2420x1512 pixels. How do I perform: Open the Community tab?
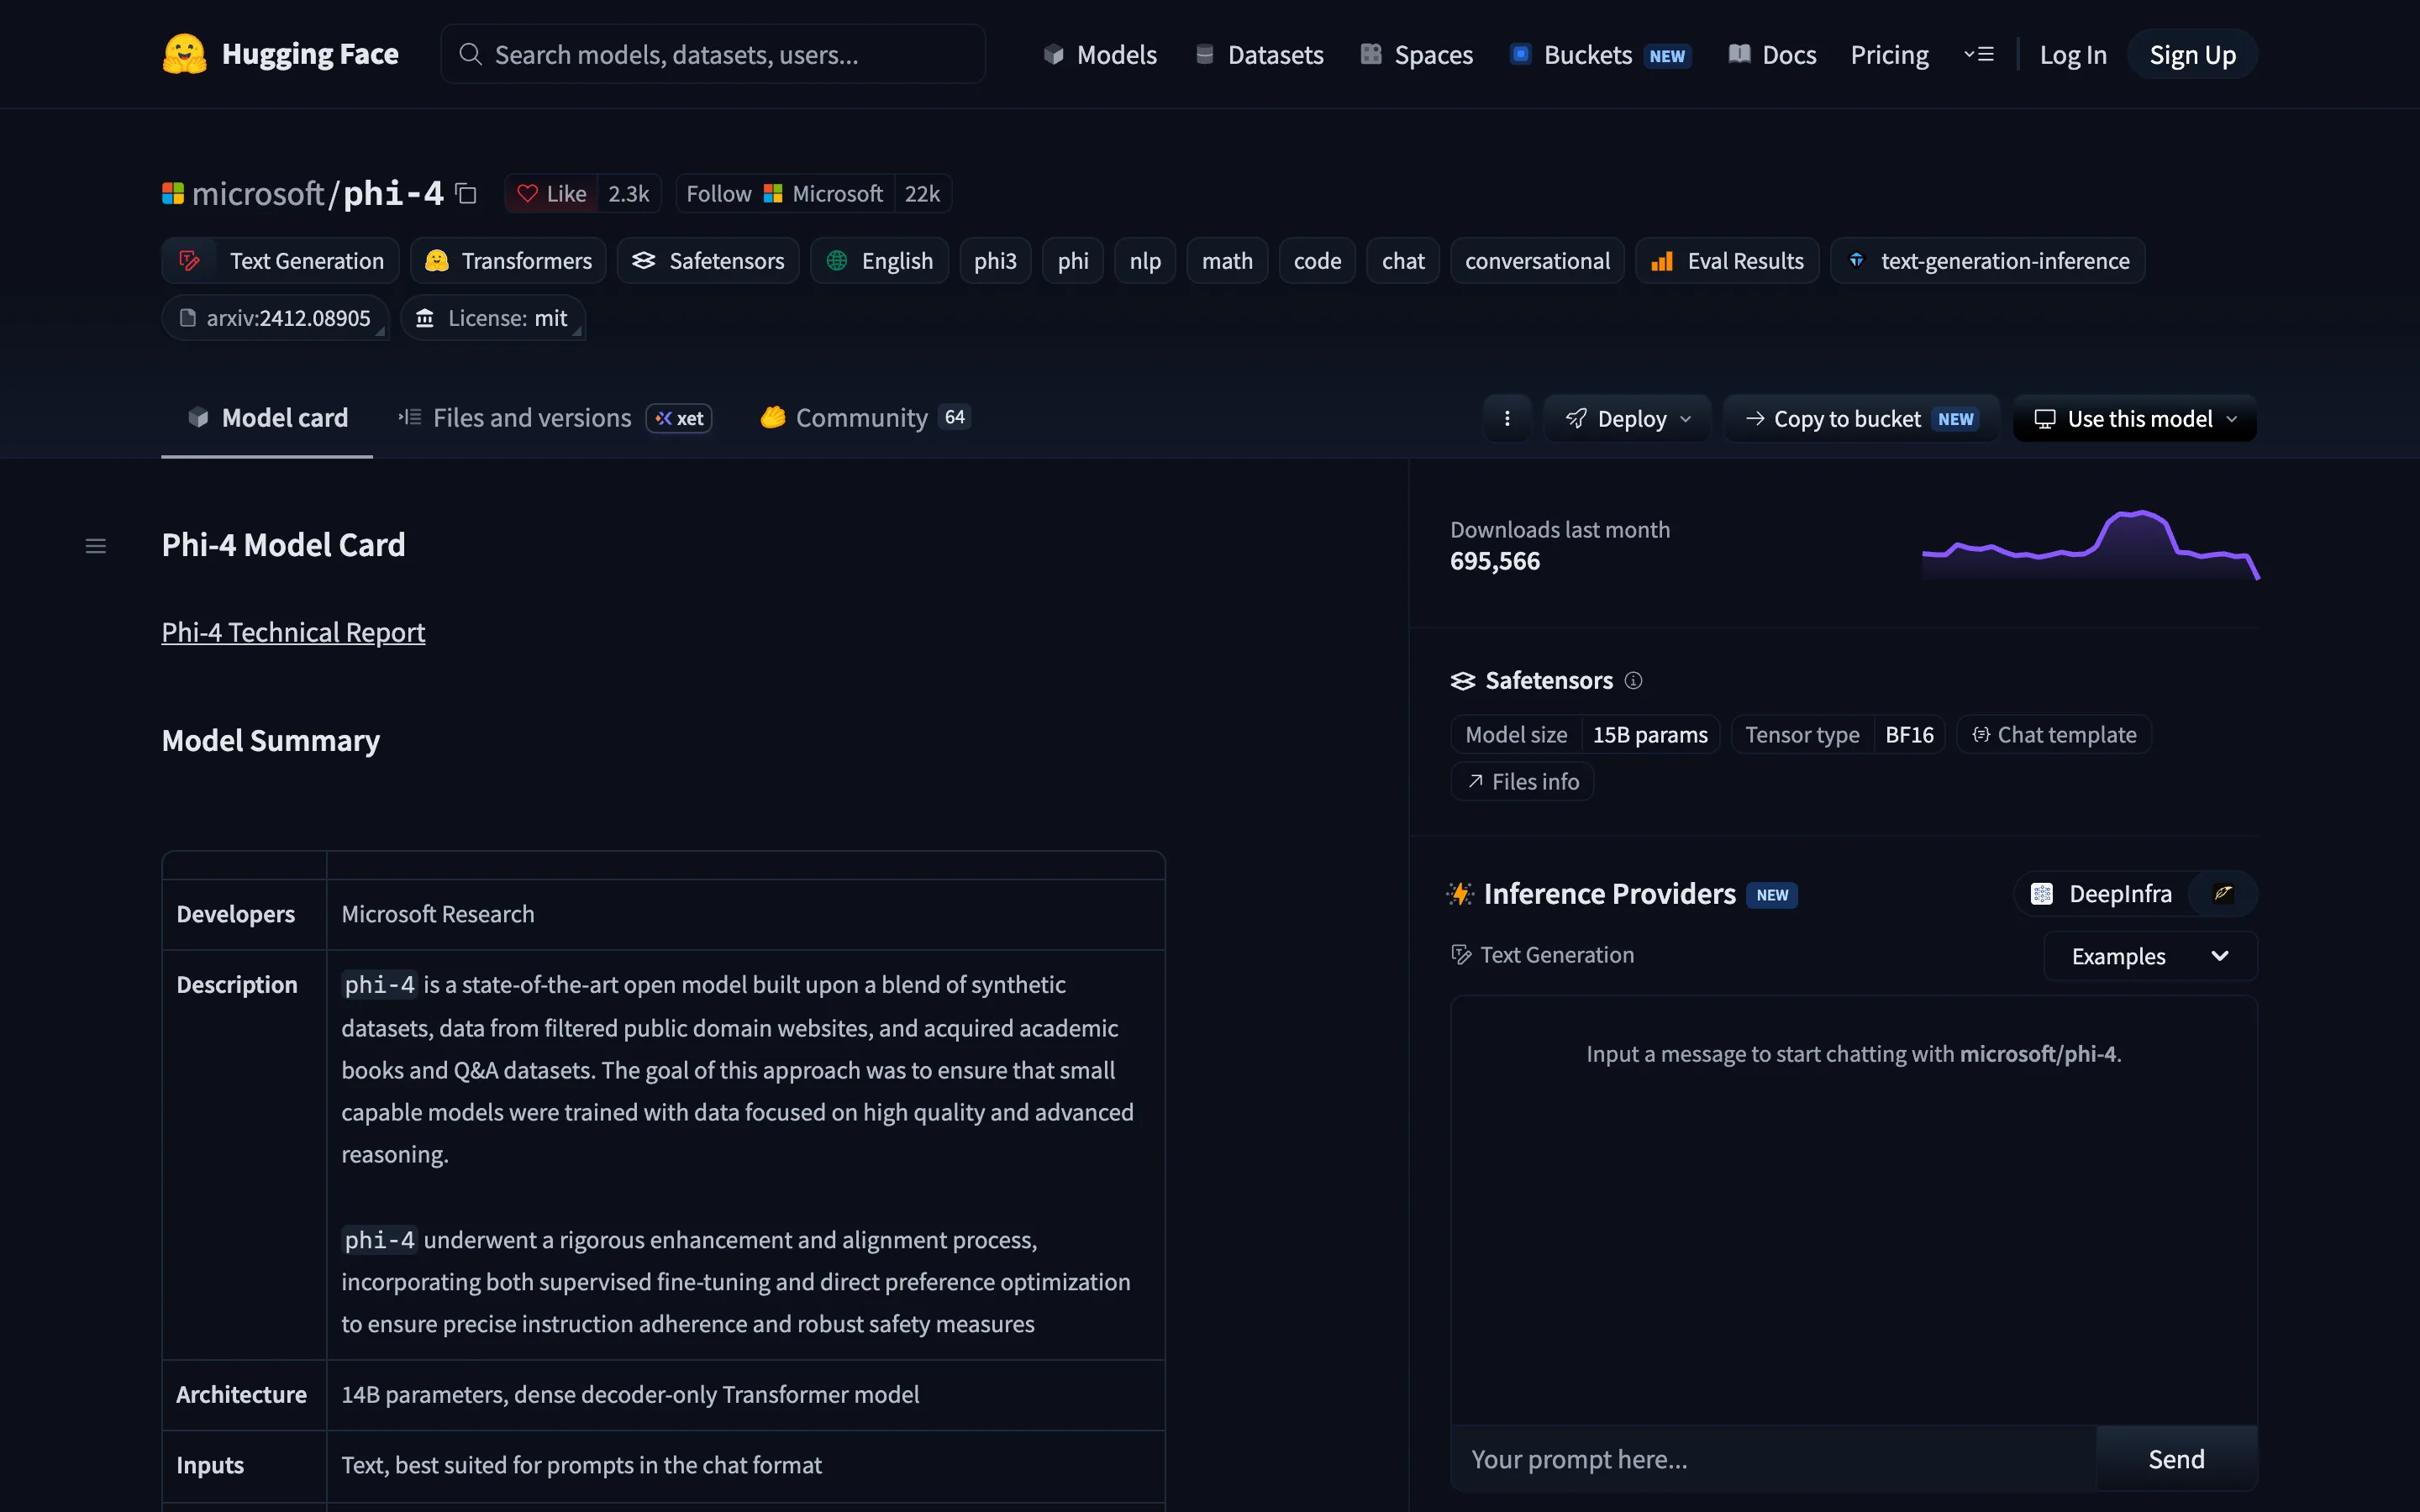point(864,418)
